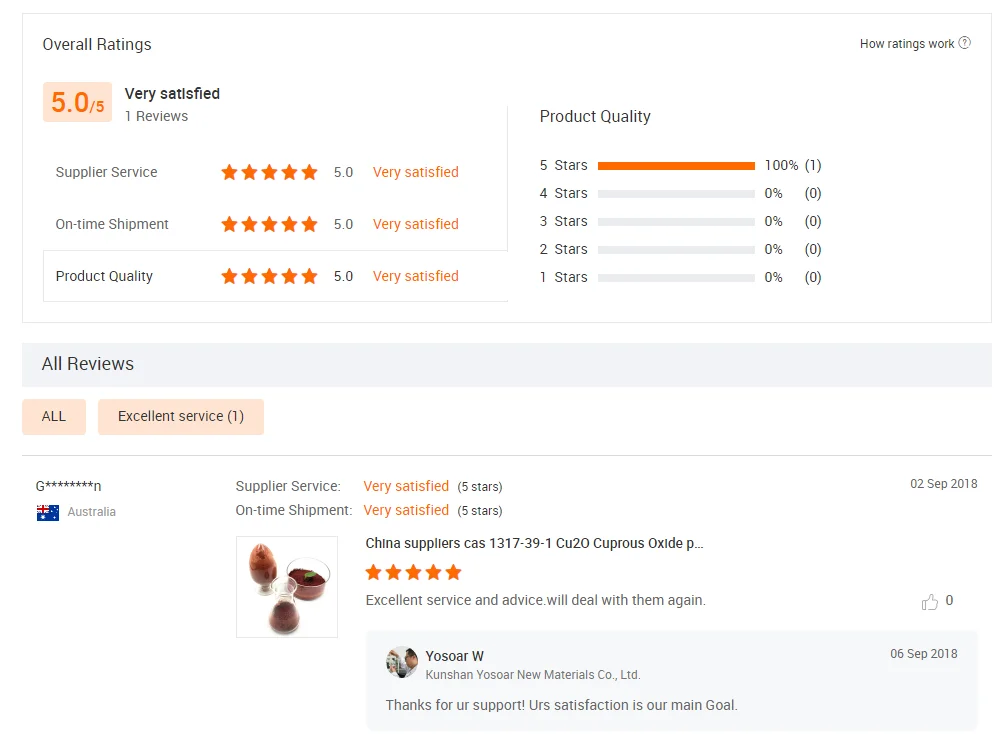The image size is (1007, 734).
Task: Click the Australia flag icon
Action: pyautogui.click(x=48, y=513)
